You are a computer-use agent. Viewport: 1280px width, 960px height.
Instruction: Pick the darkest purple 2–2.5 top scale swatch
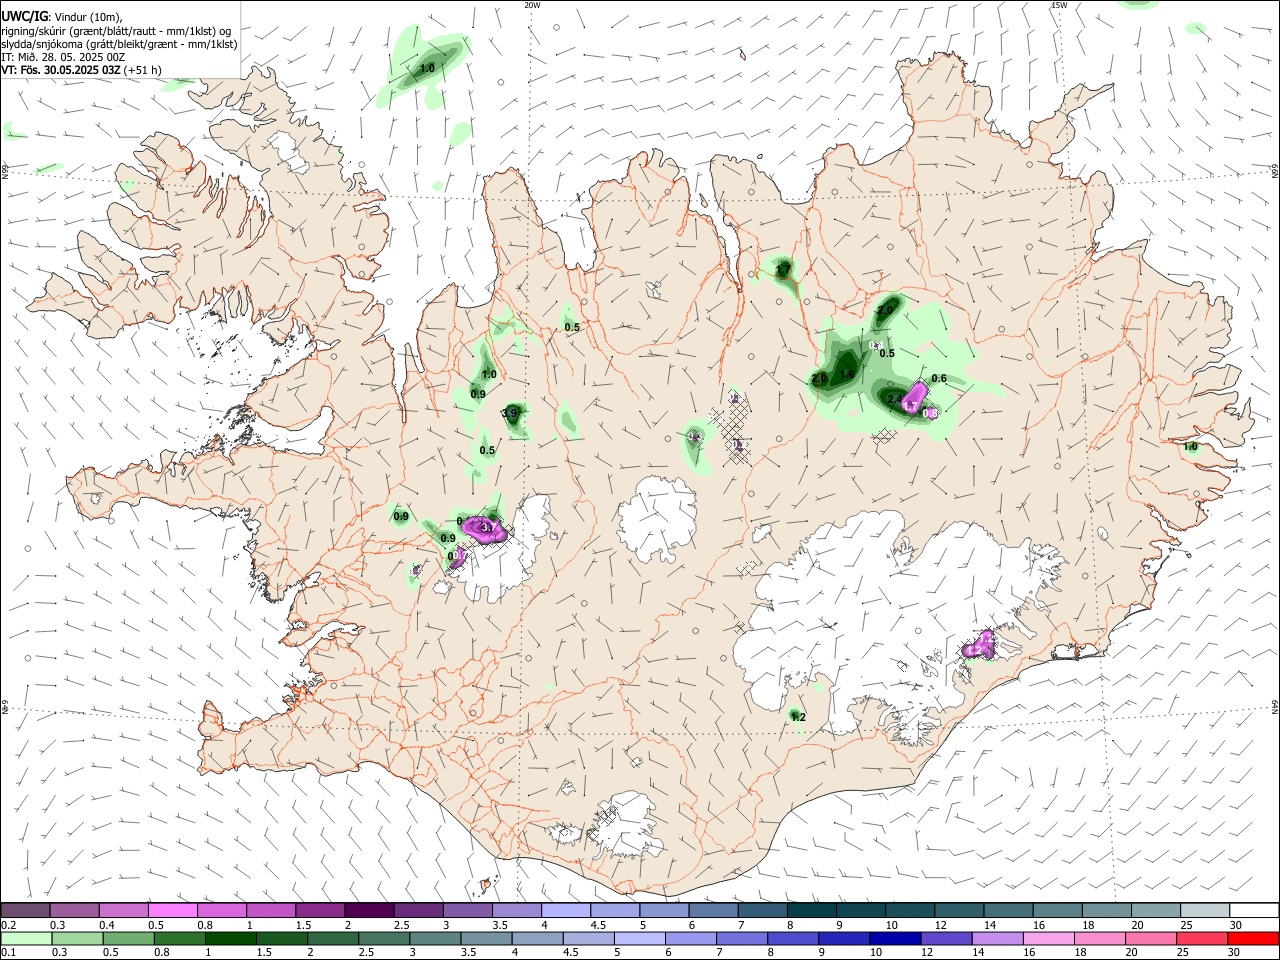(x=369, y=910)
